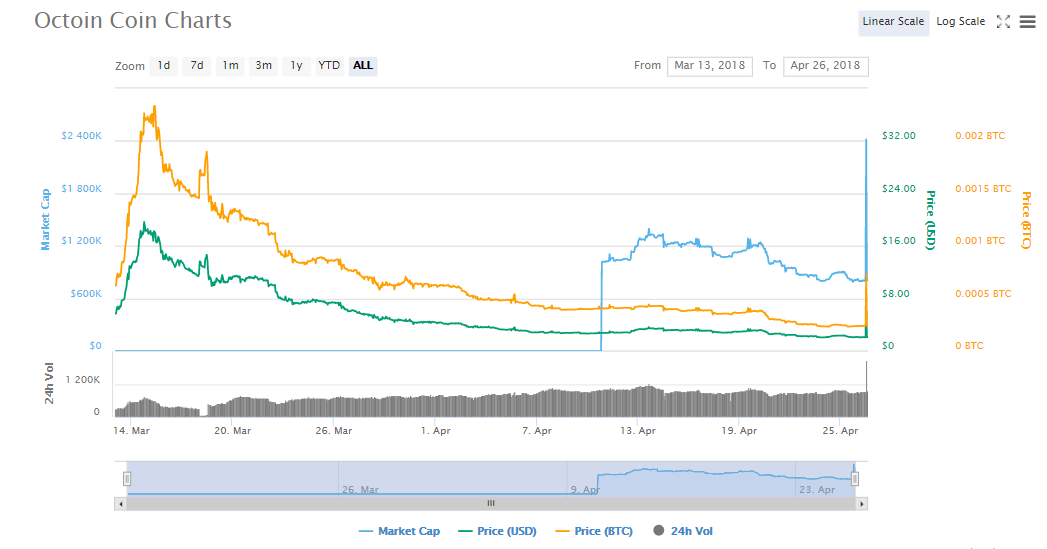
Task: Click the 24h Vol legend circle icon
Action: pos(658,530)
